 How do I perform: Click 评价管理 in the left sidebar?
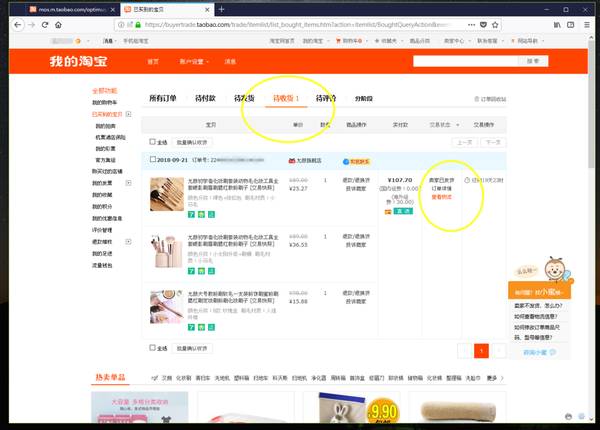(x=102, y=230)
